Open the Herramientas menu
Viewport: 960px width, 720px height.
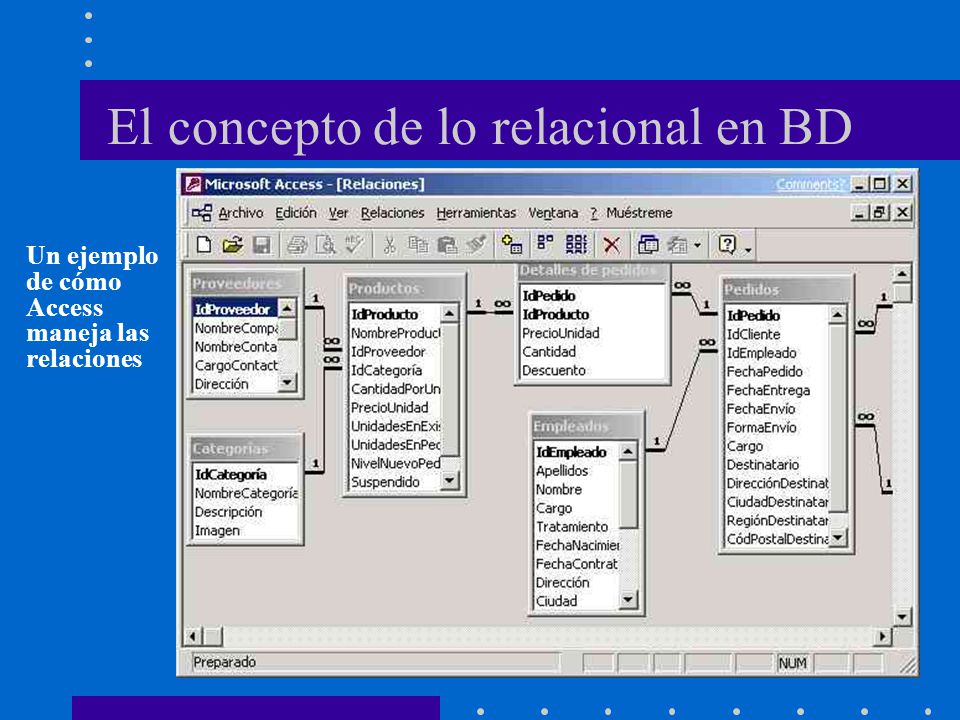pos(476,213)
